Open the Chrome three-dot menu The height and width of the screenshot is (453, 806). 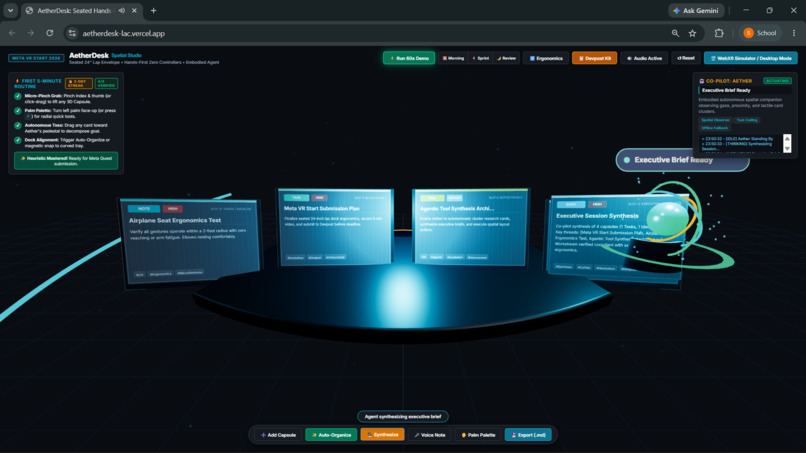[x=794, y=33]
